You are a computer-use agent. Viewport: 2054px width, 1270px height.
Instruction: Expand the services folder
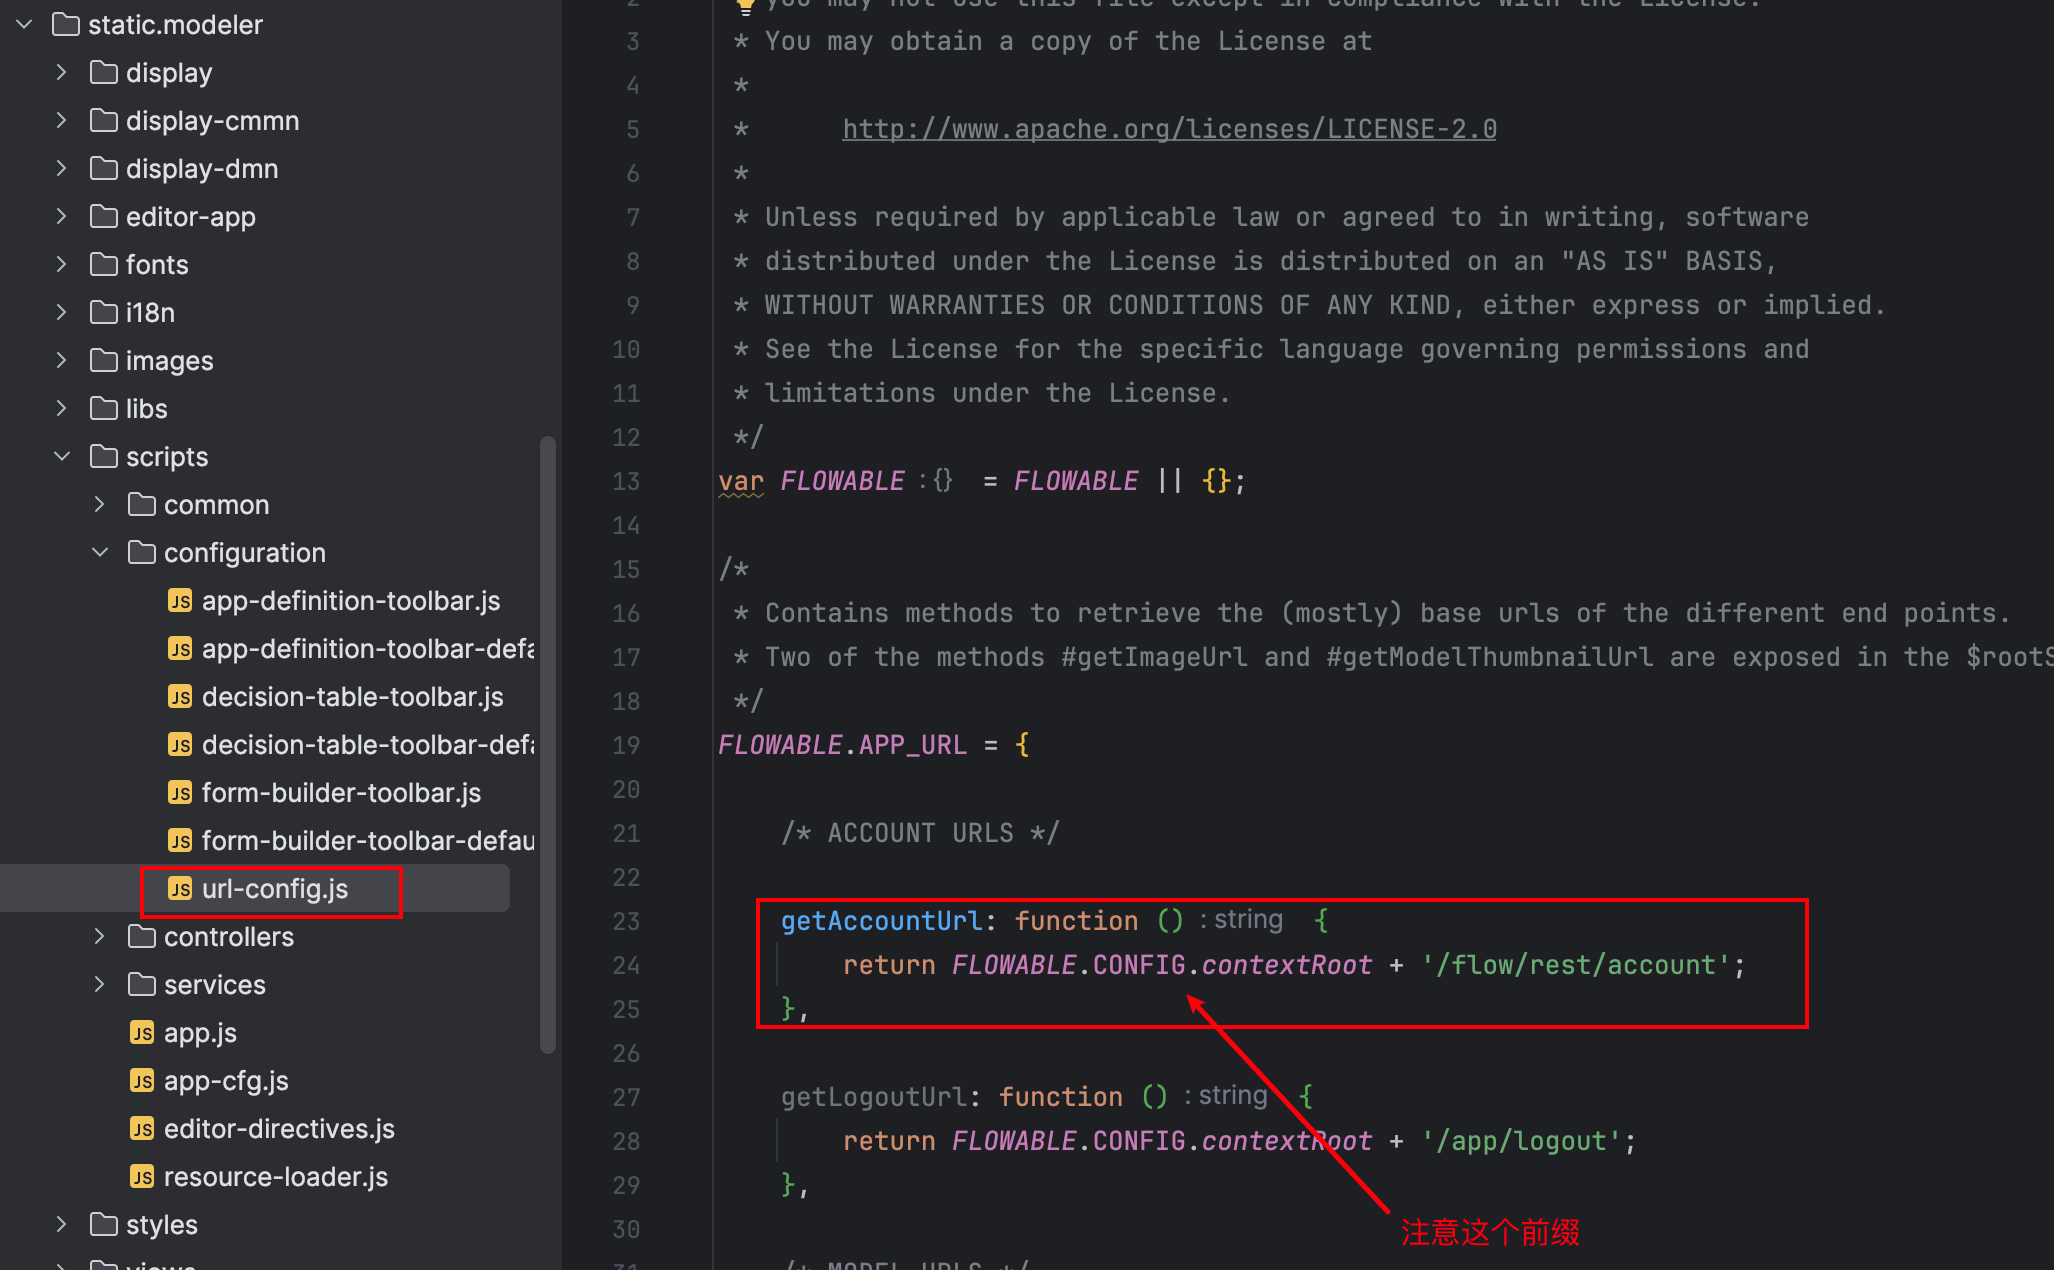pyautogui.click(x=100, y=985)
